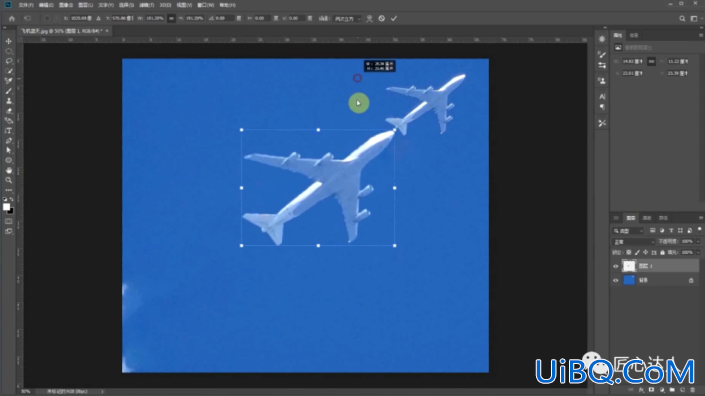Commit the transform with the checkmark button
The image size is (705, 396).
[394, 18]
